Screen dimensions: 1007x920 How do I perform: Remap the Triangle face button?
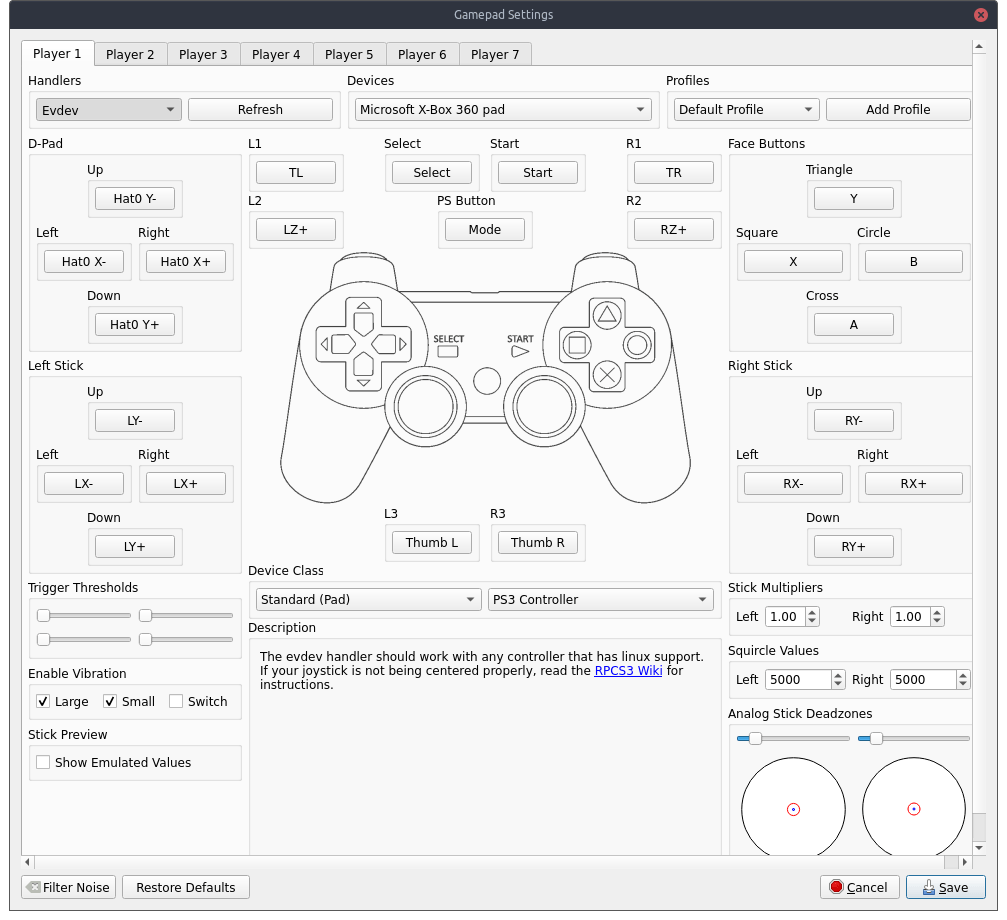[854, 198]
